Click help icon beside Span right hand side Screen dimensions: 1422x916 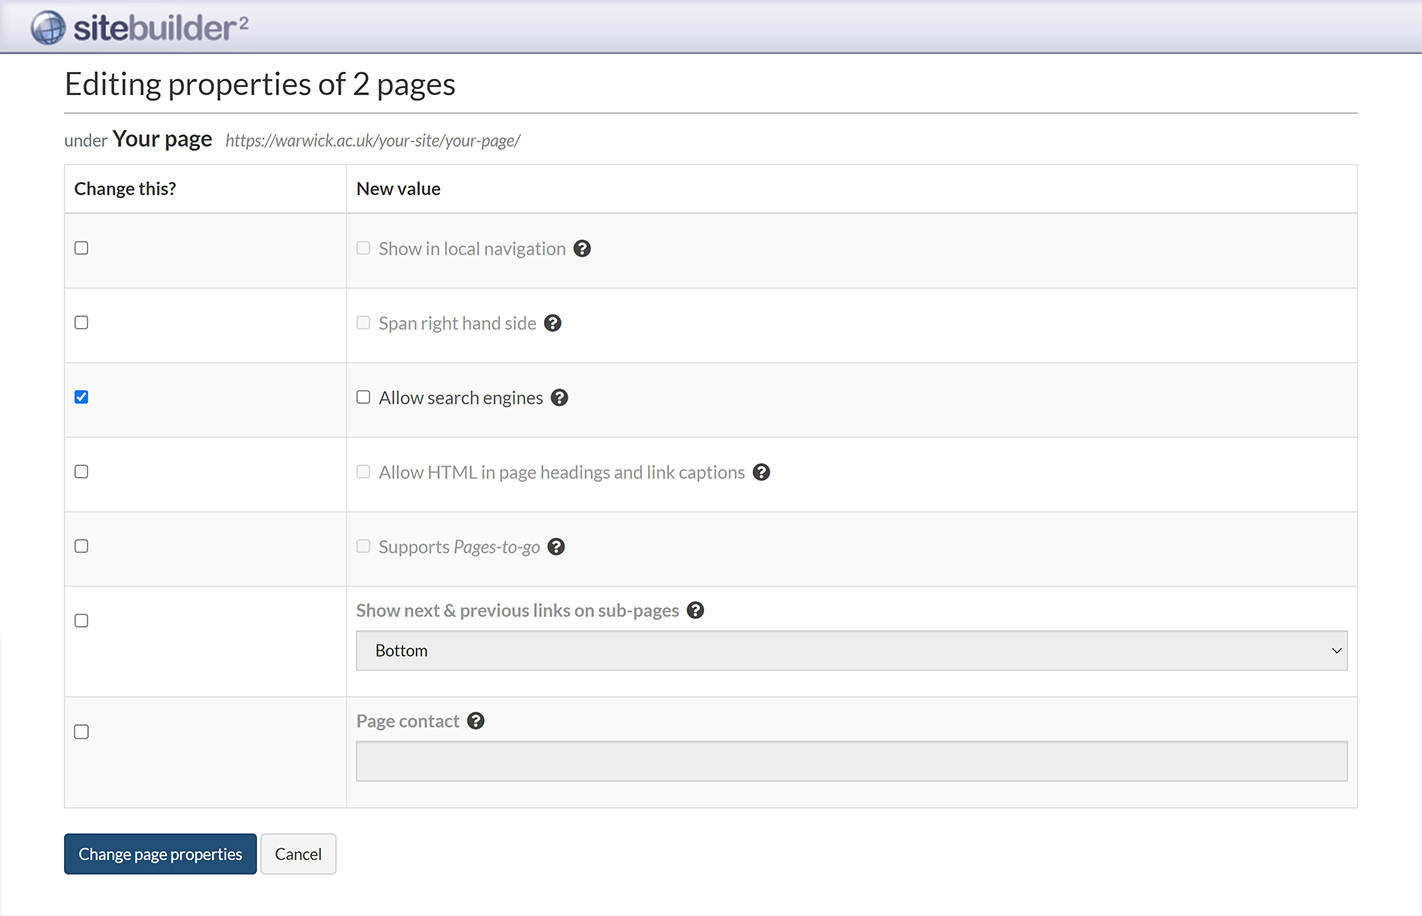click(x=553, y=323)
